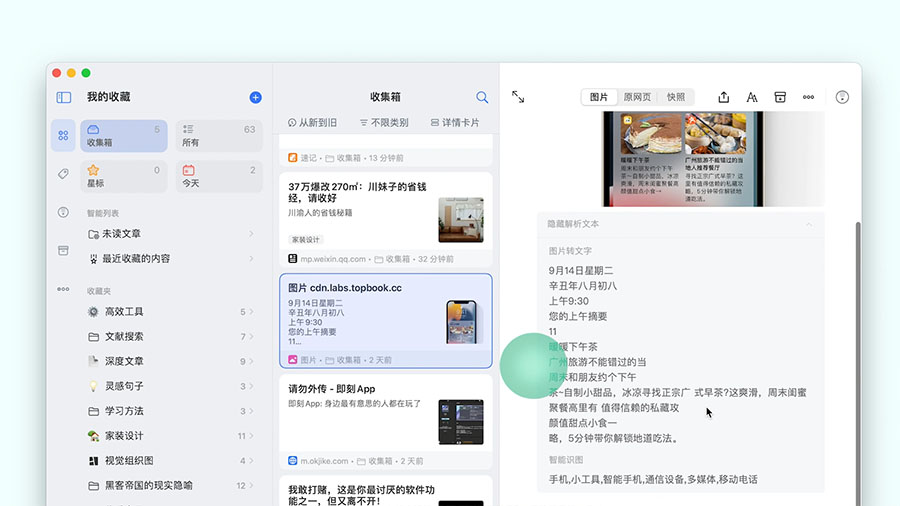
Task: Open search in the 收集箱 list
Action: click(x=482, y=97)
